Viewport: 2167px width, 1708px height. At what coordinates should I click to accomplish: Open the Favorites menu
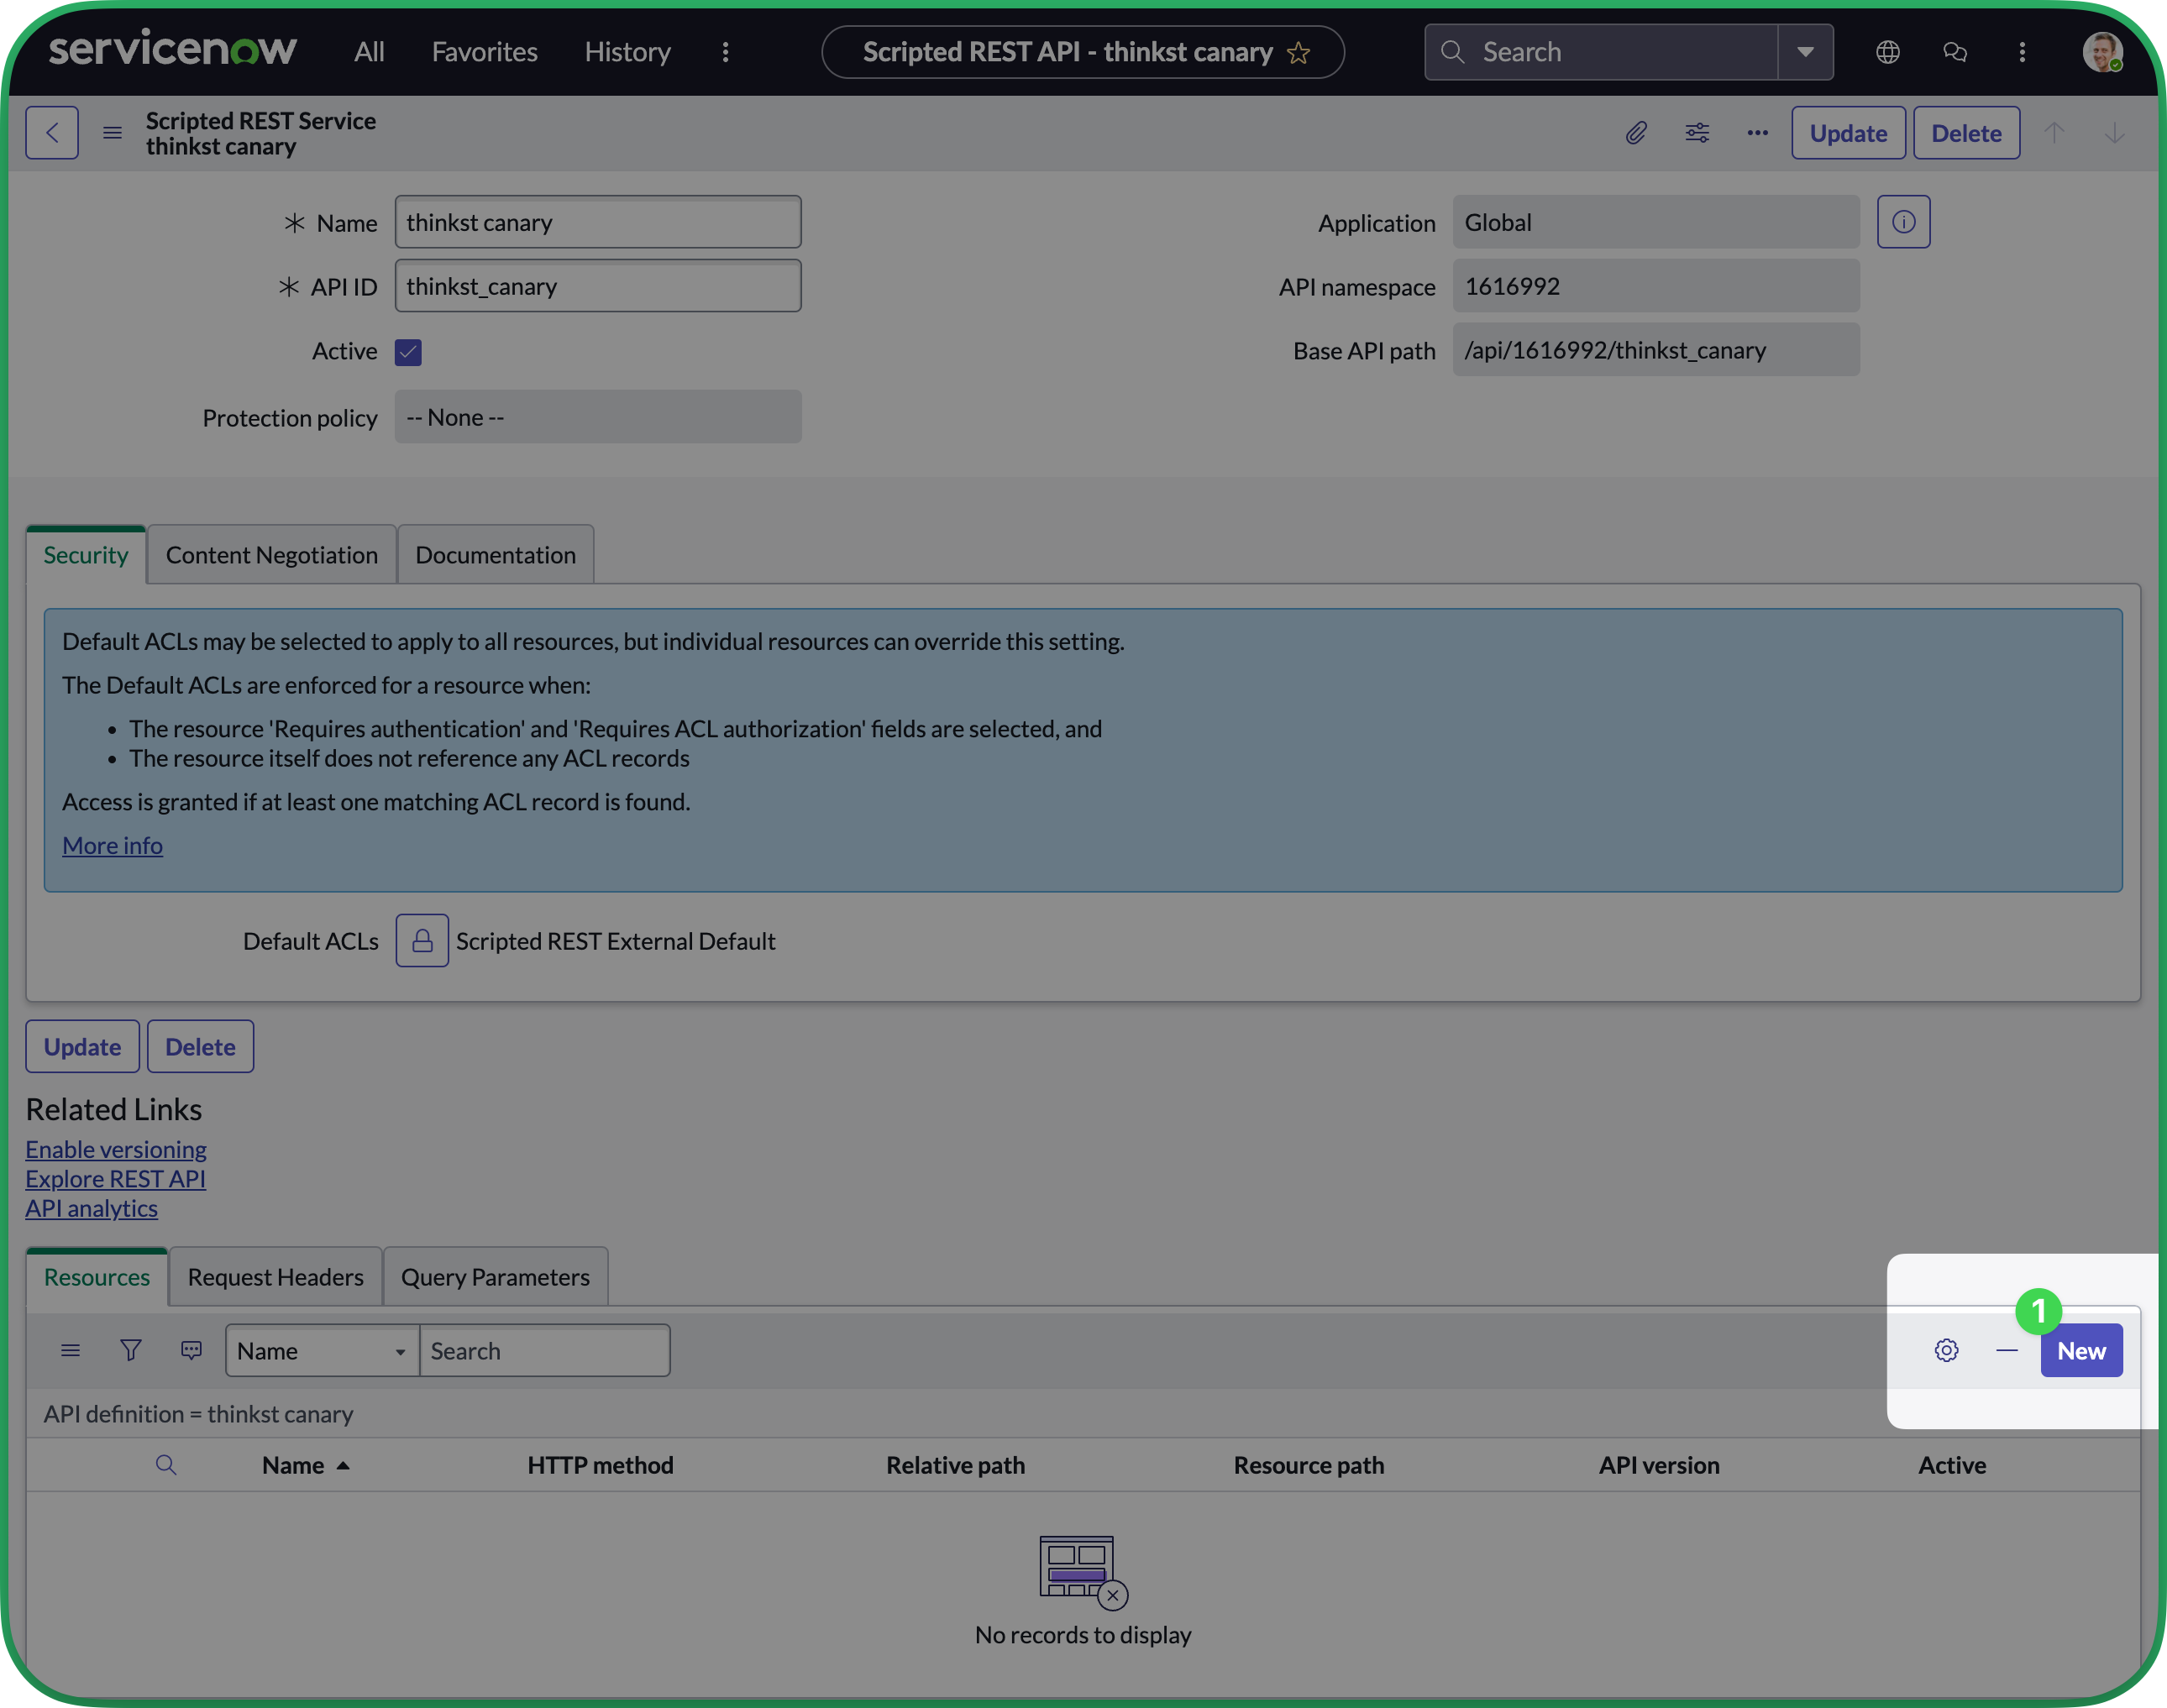(x=484, y=52)
